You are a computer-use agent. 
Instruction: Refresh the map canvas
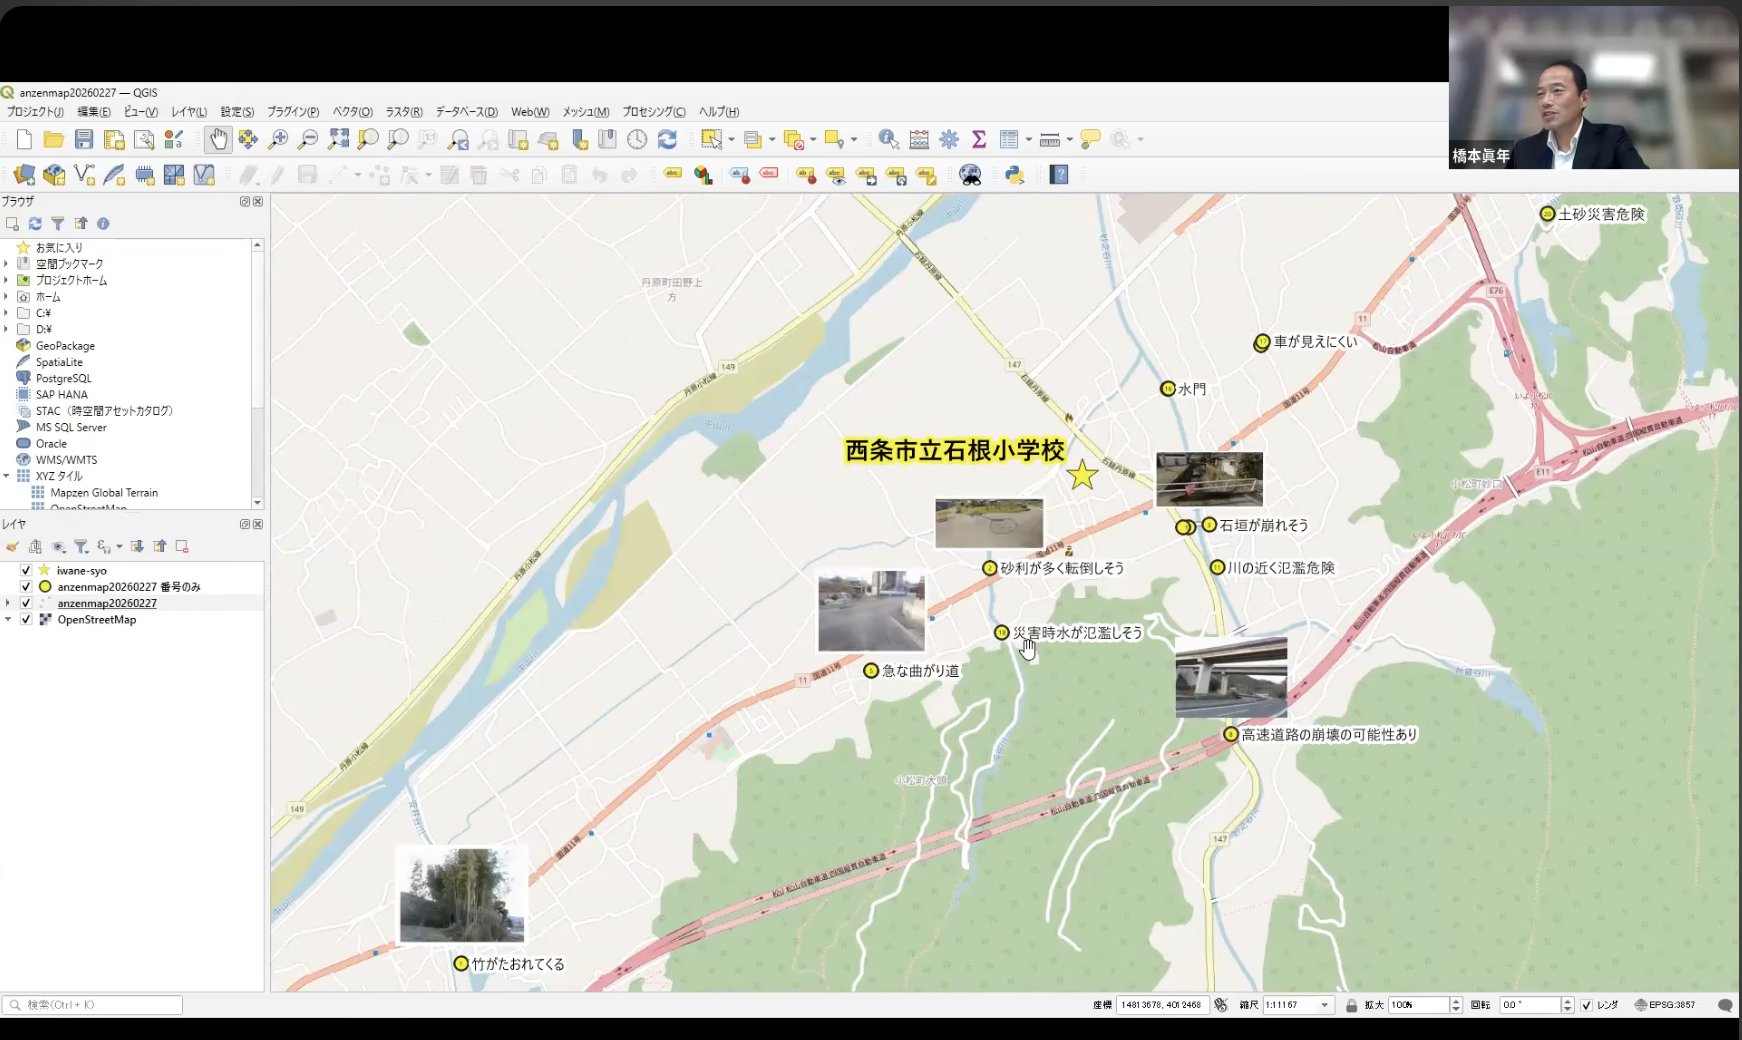pyautogui.click(x=667, y=140)
